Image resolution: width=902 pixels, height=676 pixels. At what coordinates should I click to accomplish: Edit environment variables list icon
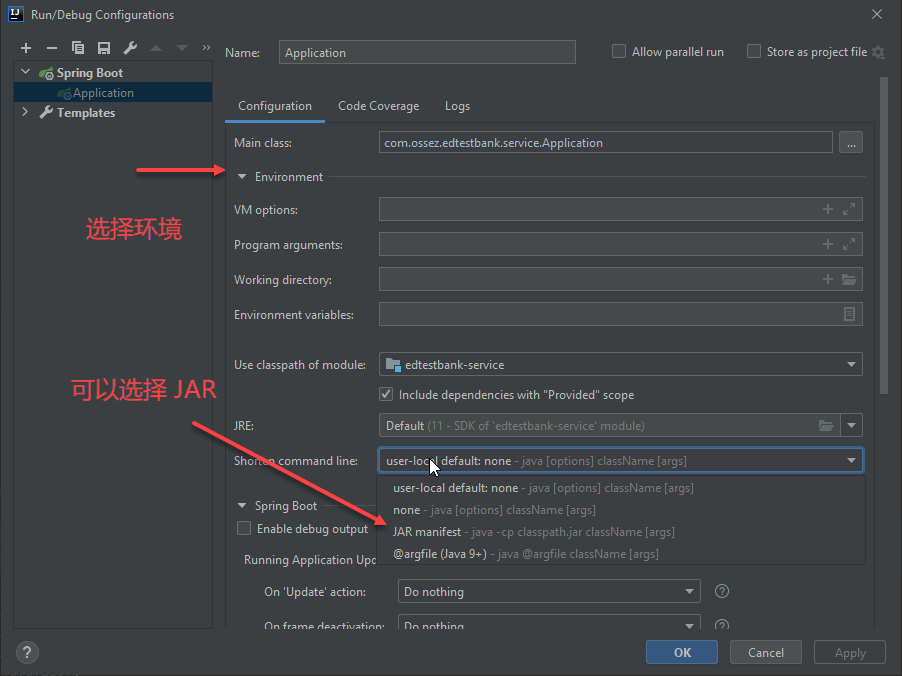849,314
